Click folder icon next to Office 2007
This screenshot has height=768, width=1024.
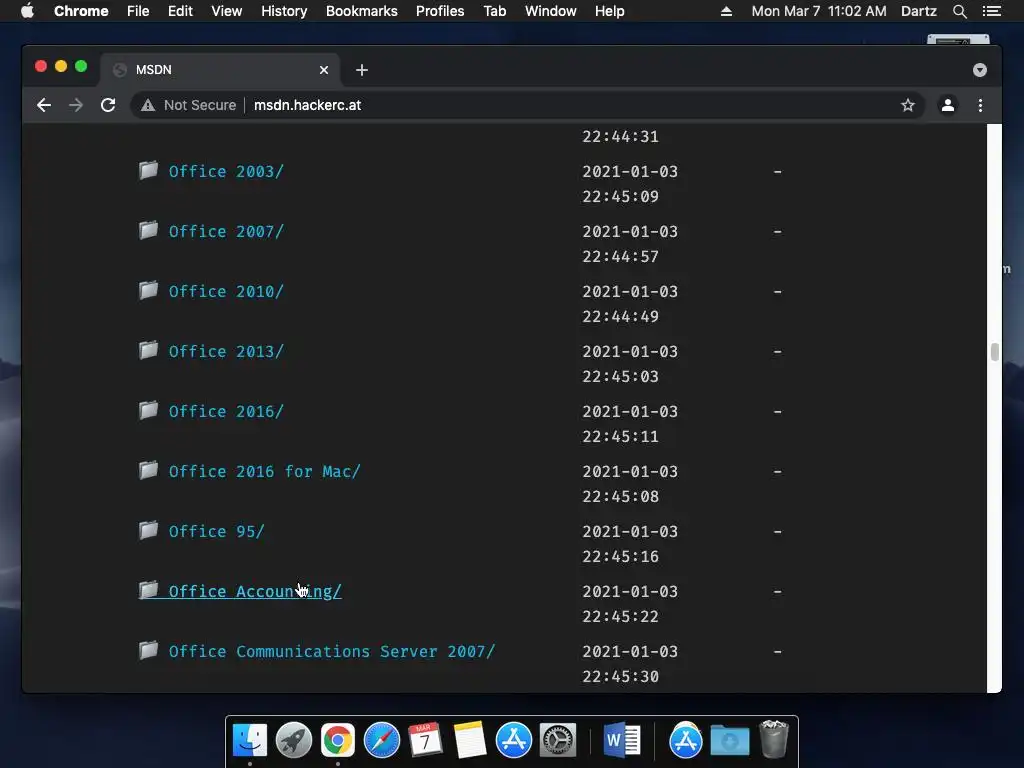coord(148,231)
